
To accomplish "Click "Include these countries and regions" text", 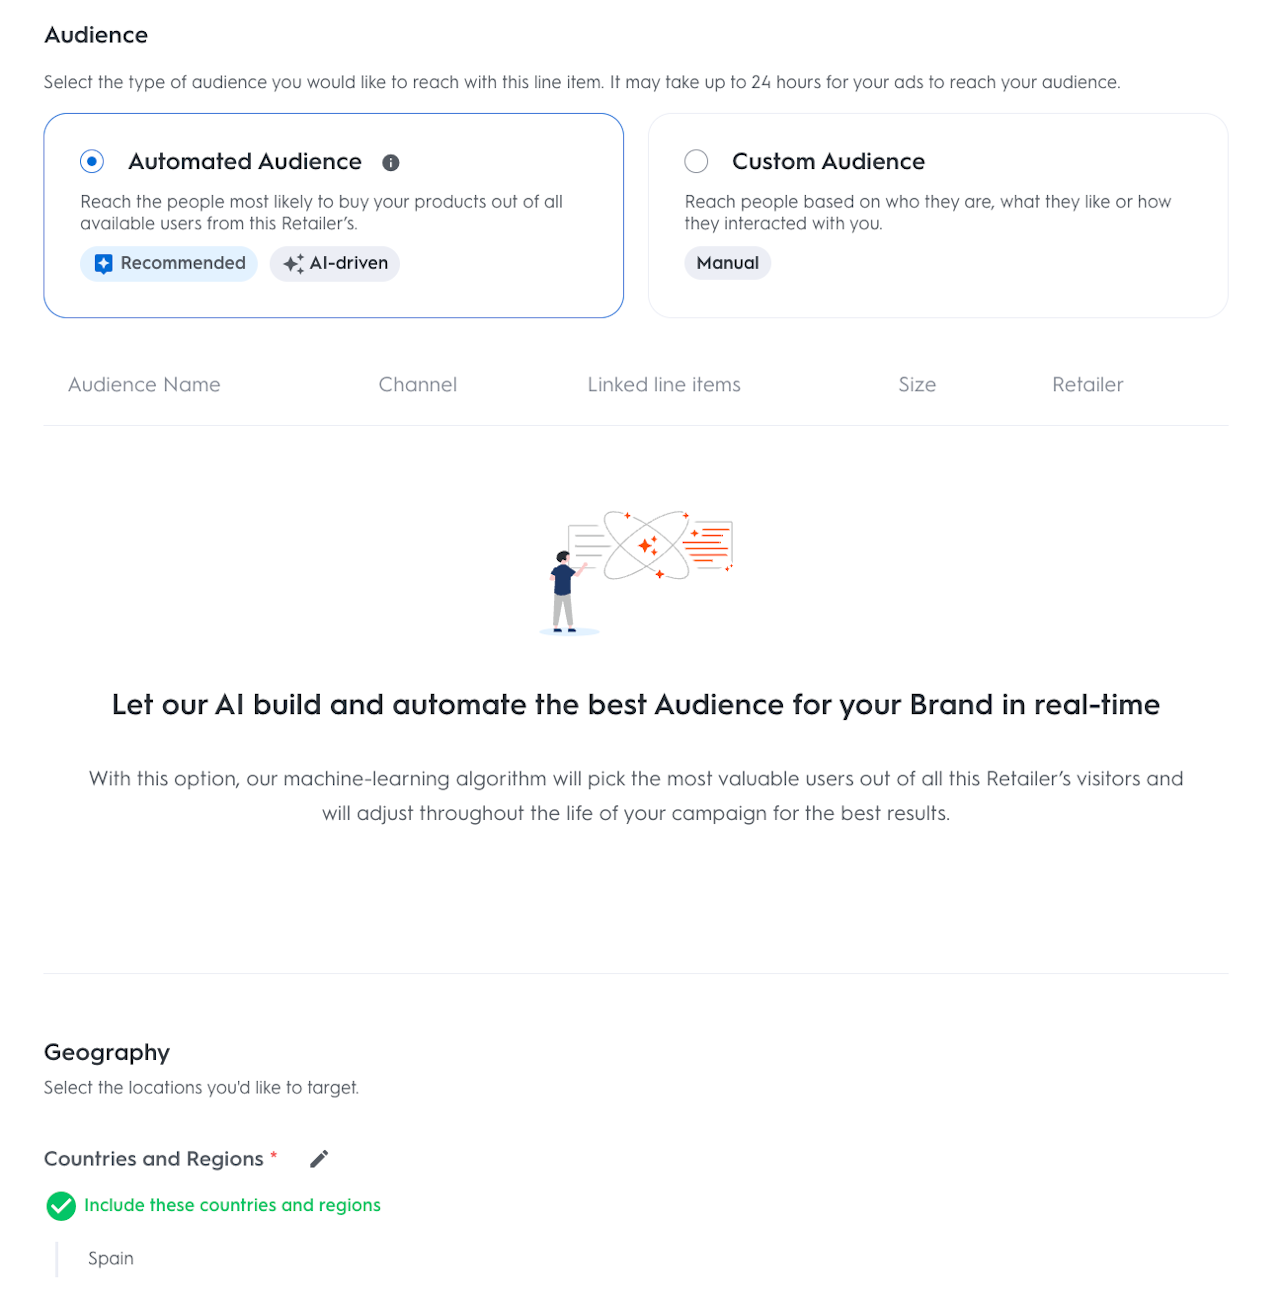I will [x=232, y=1205].
